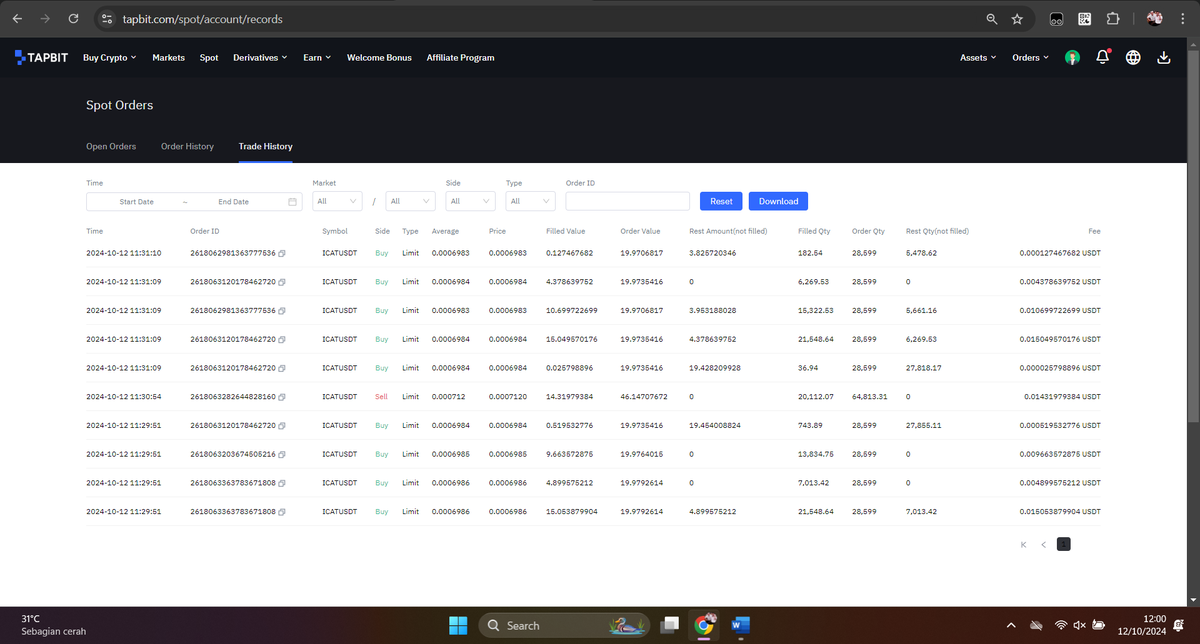The width and height of the screenshot is (1200, 644).
Task: View site information icon in address bar
Action: click(109, 19)
